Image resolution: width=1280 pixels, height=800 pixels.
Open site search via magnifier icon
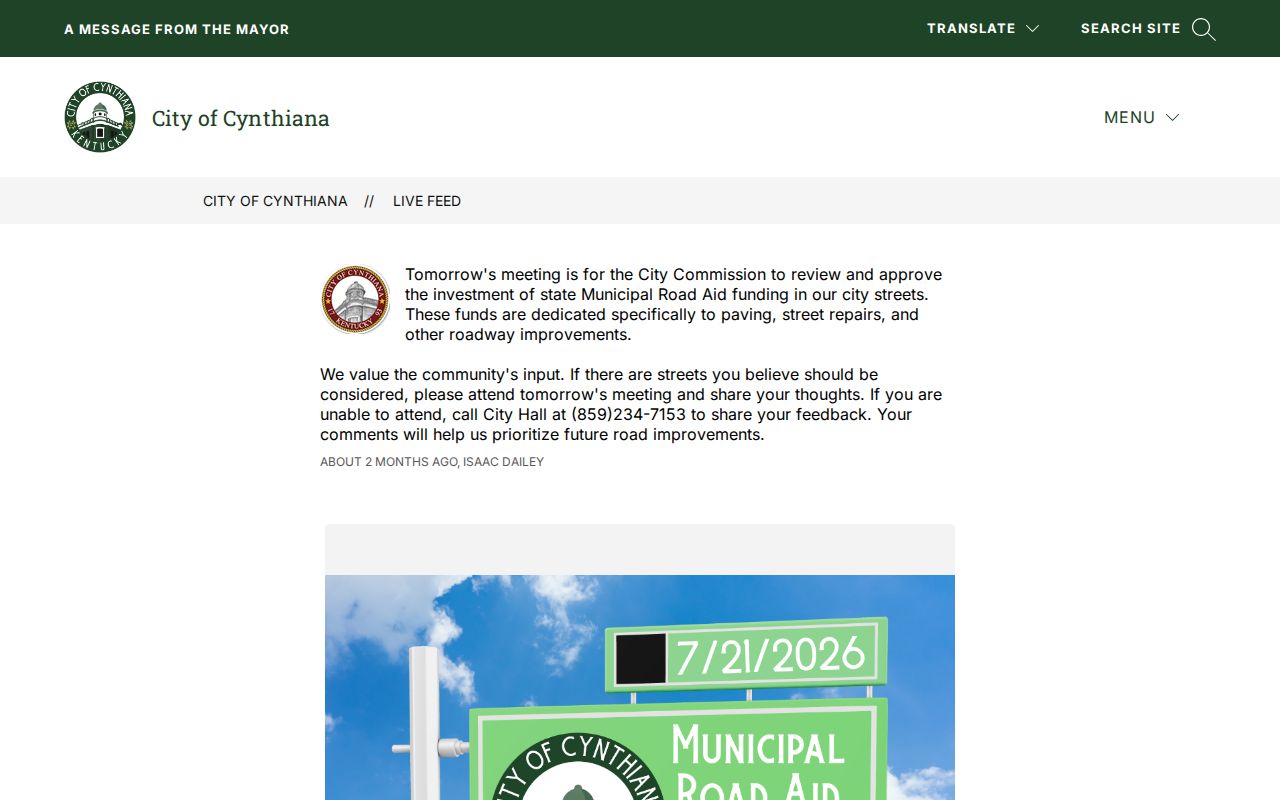[1204, 29]
